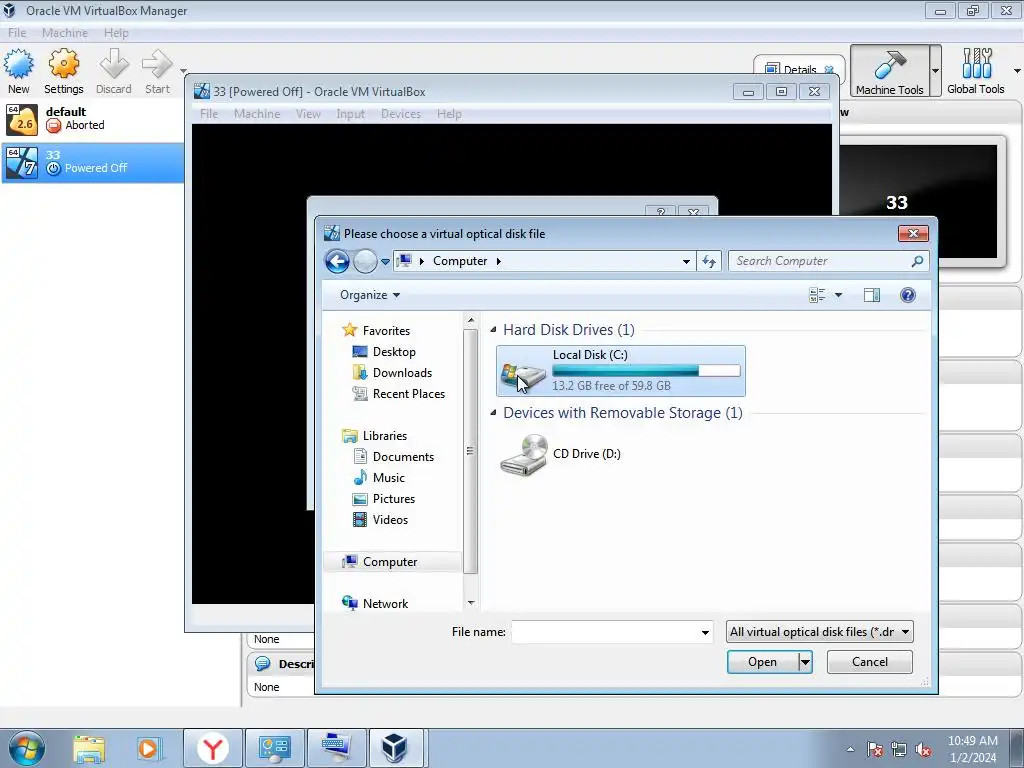Click navigation pane scroll down arrow

[x=471, y=603]
